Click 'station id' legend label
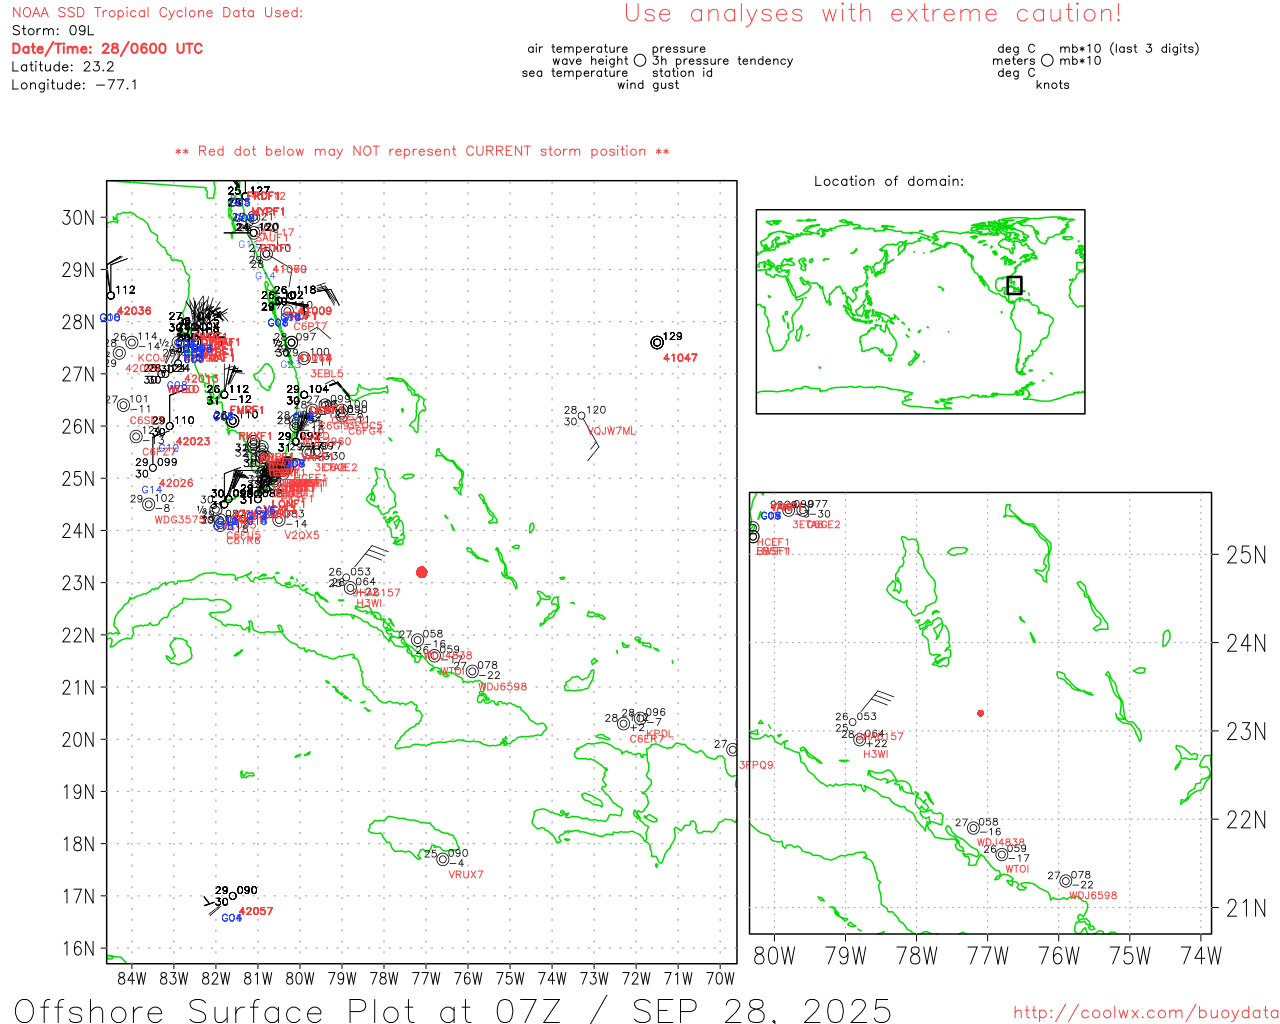Screen dimensions: 1280x1024 pyautogui.click(x=682, y=73)
